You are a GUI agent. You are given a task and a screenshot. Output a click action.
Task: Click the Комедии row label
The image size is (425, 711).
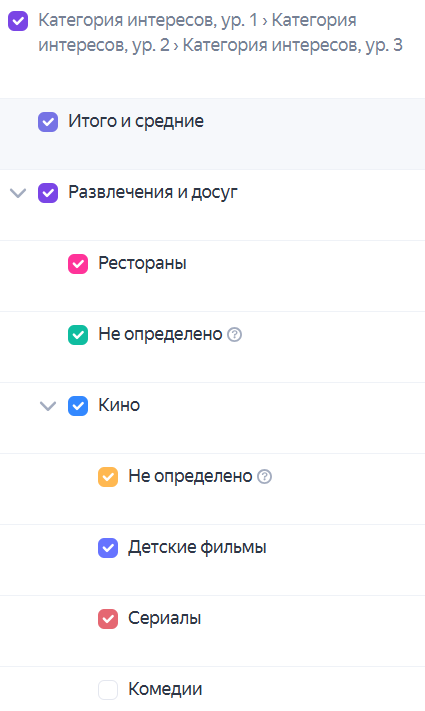[x=166, y=689]
